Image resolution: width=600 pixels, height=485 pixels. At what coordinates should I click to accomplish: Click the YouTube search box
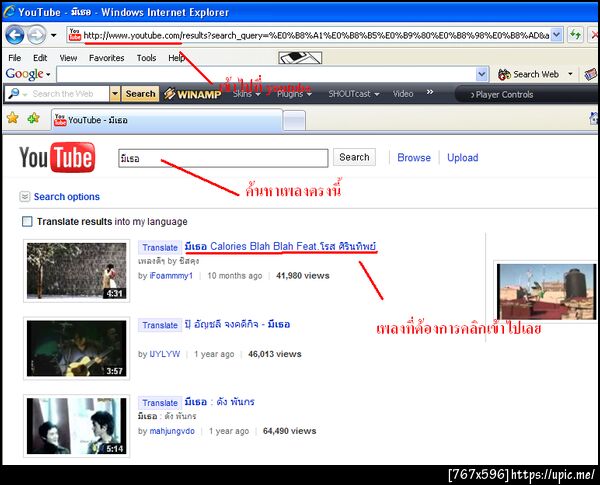point(223,158)
